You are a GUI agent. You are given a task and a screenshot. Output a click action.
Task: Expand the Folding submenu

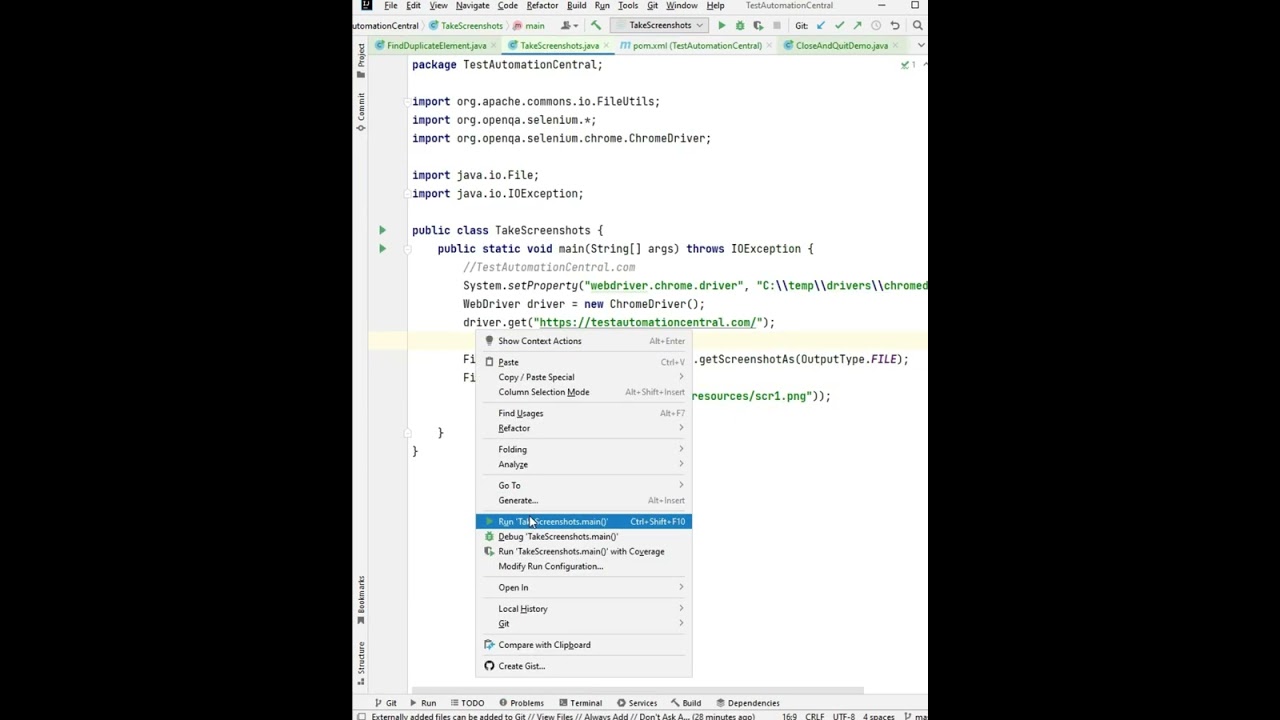[x=583, y=449]
